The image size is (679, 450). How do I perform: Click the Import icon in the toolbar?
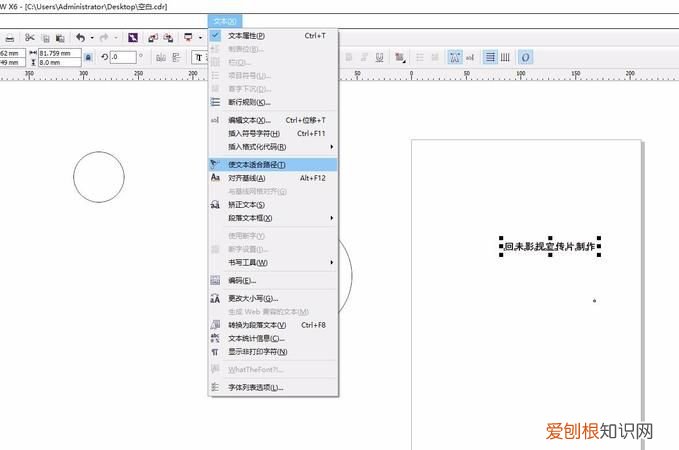[152, 38]
